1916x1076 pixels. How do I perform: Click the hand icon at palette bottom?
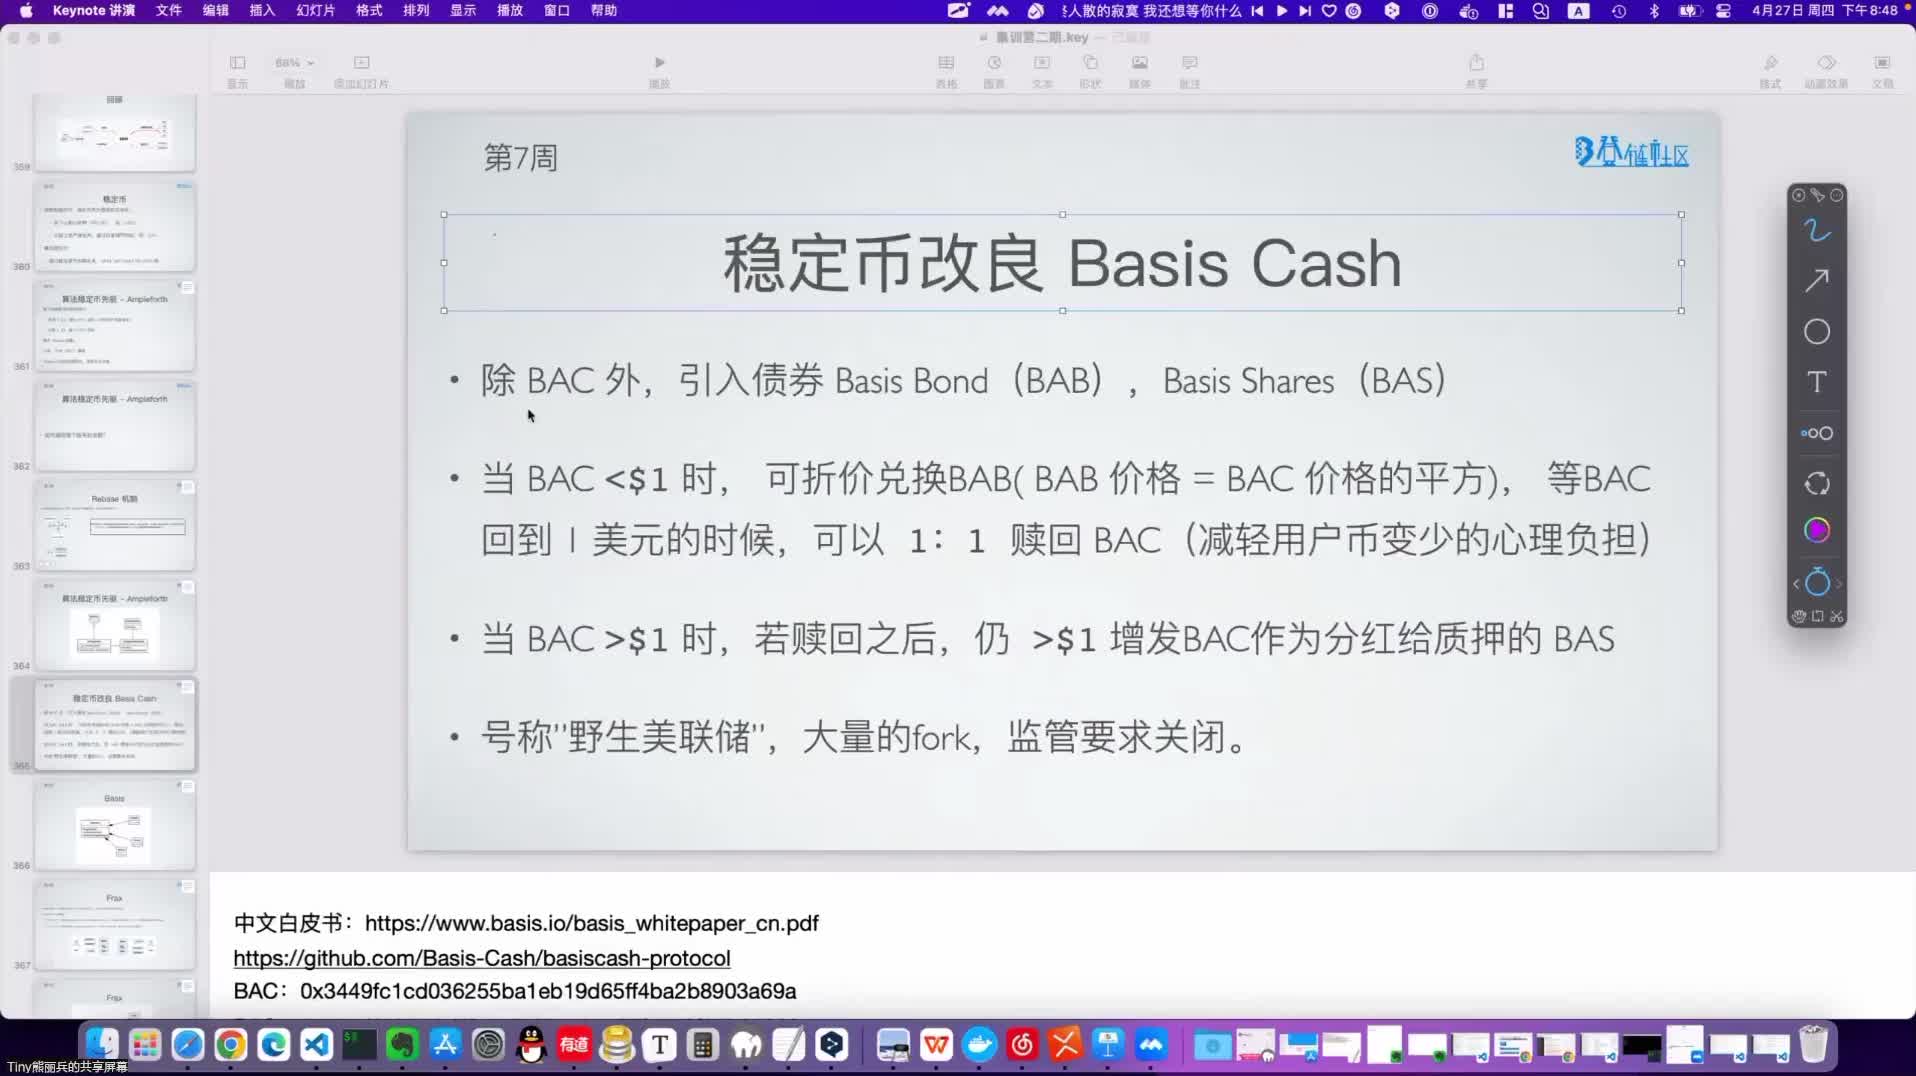click(x=1799, y=616)
